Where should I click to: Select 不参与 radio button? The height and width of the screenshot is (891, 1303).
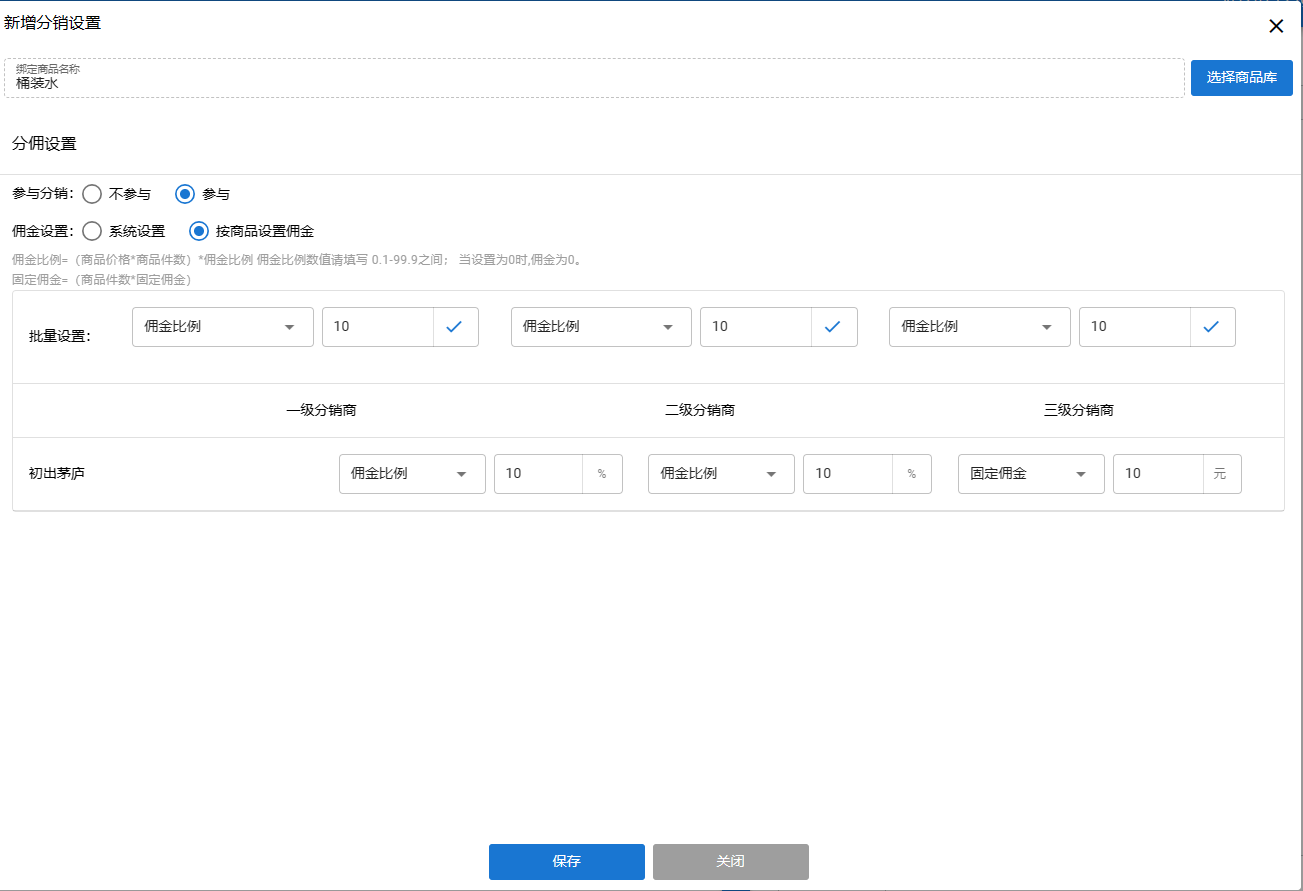92,194
